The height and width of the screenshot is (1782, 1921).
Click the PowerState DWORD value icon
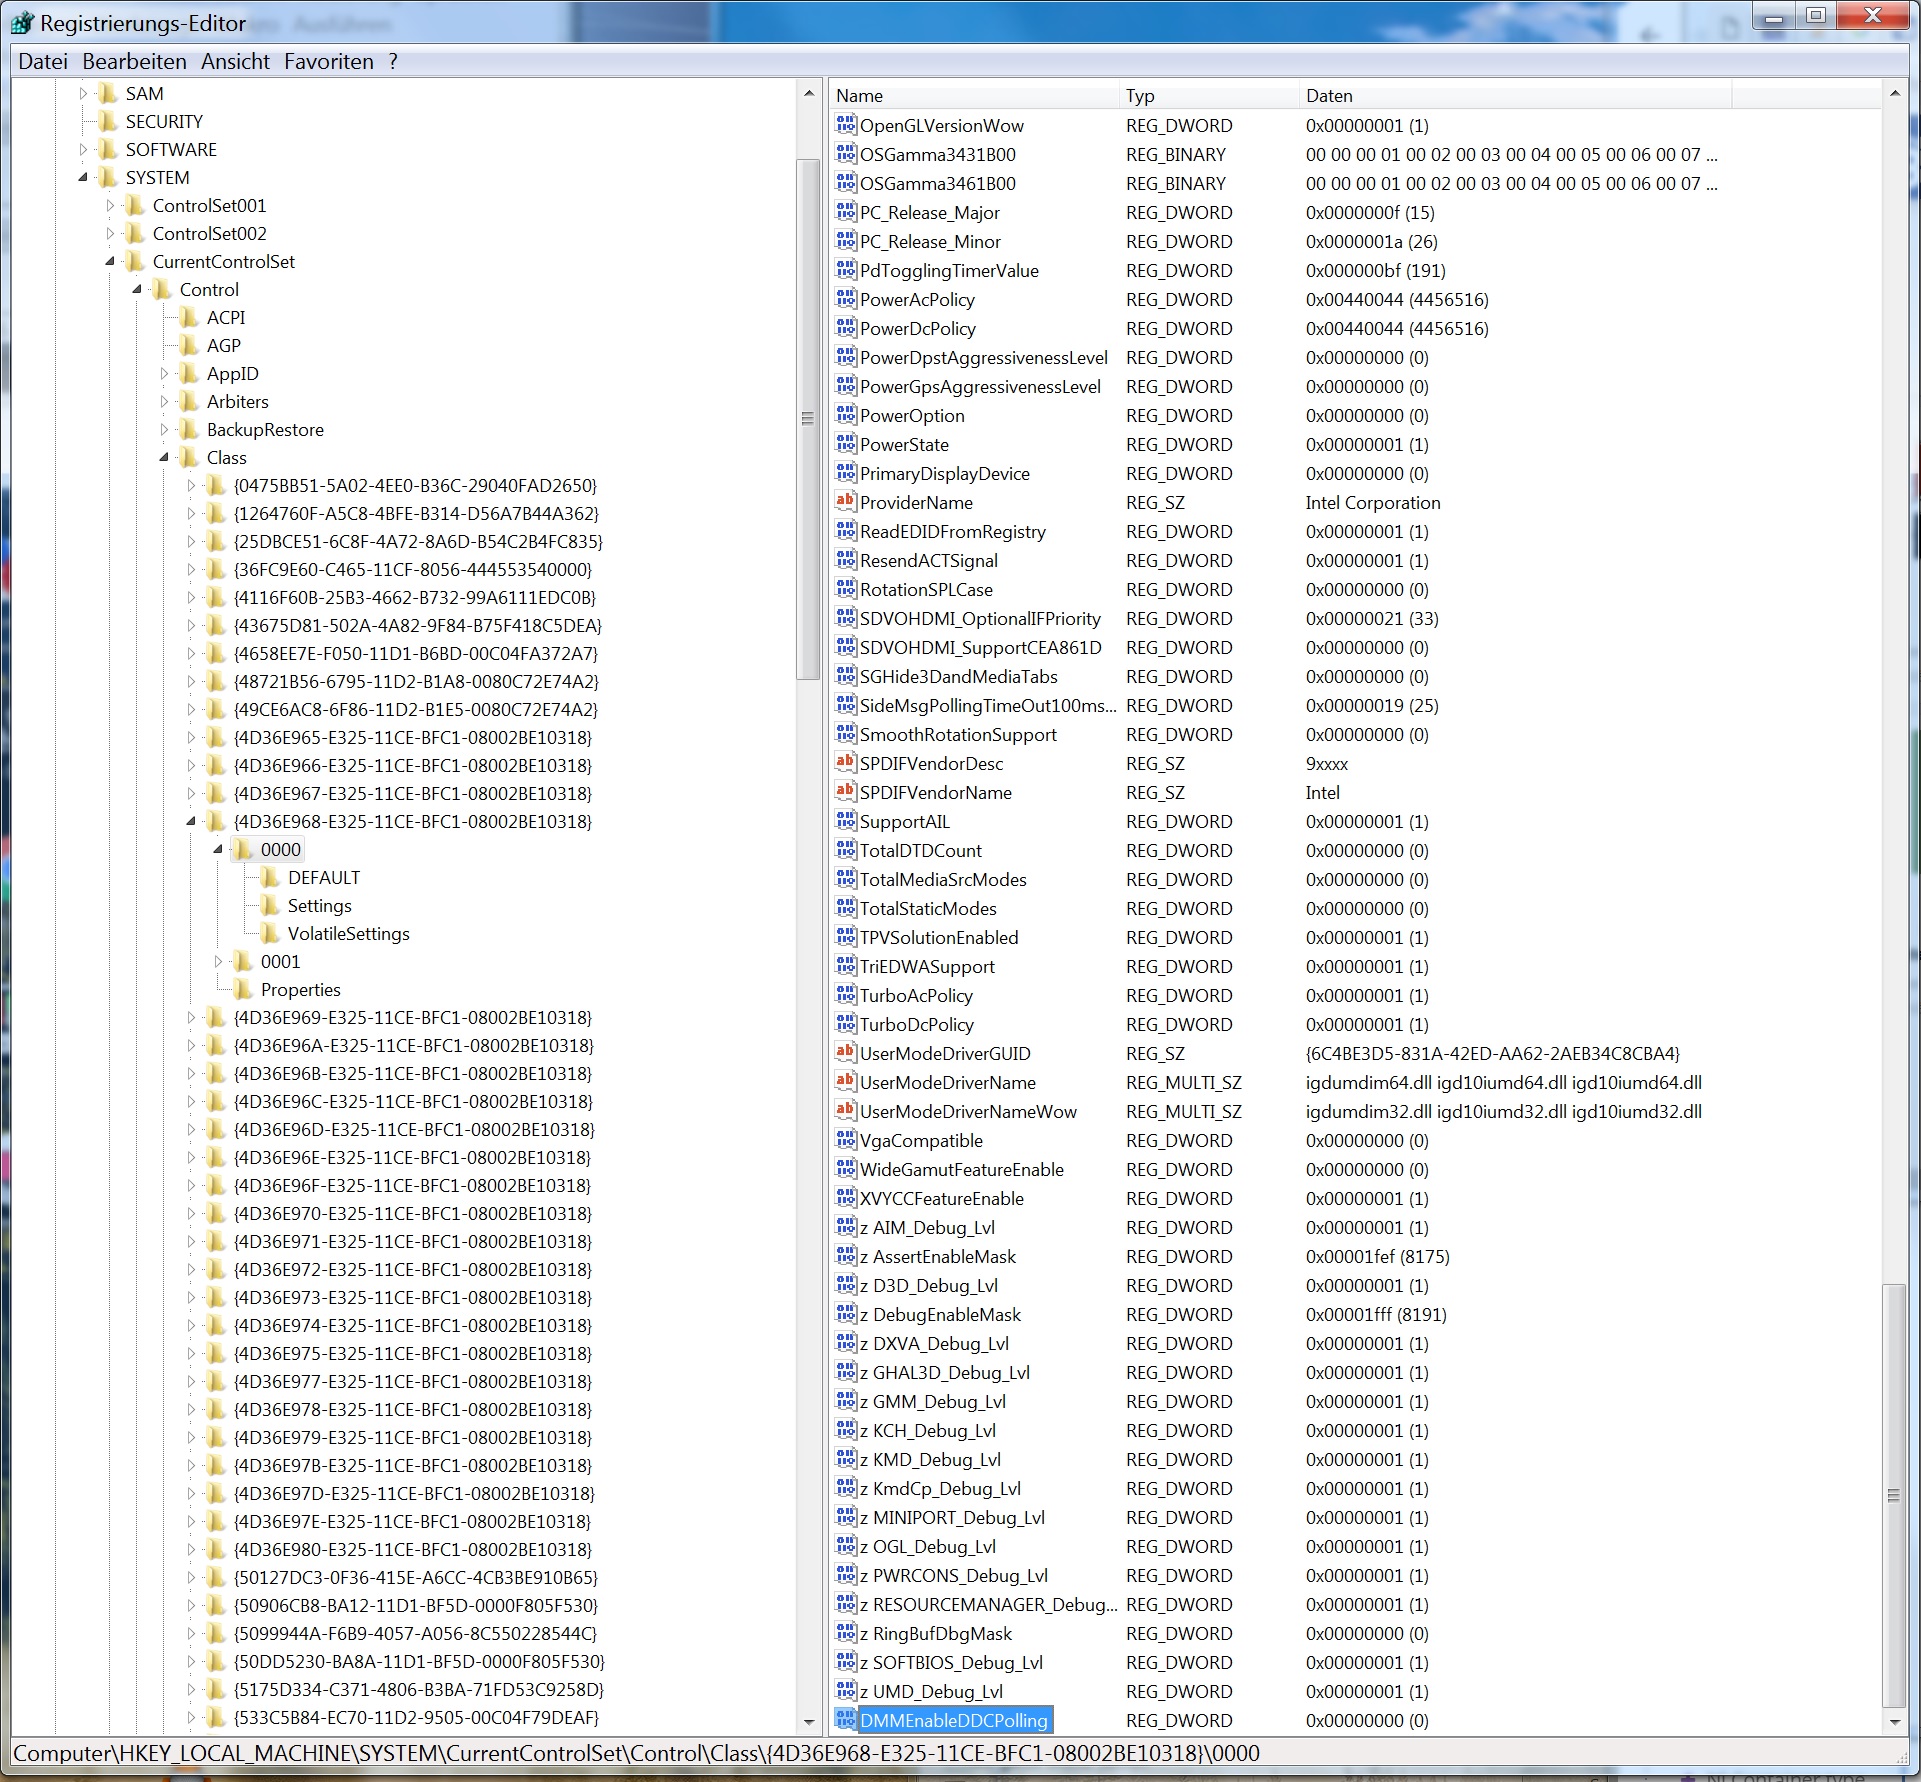[845, 444]
